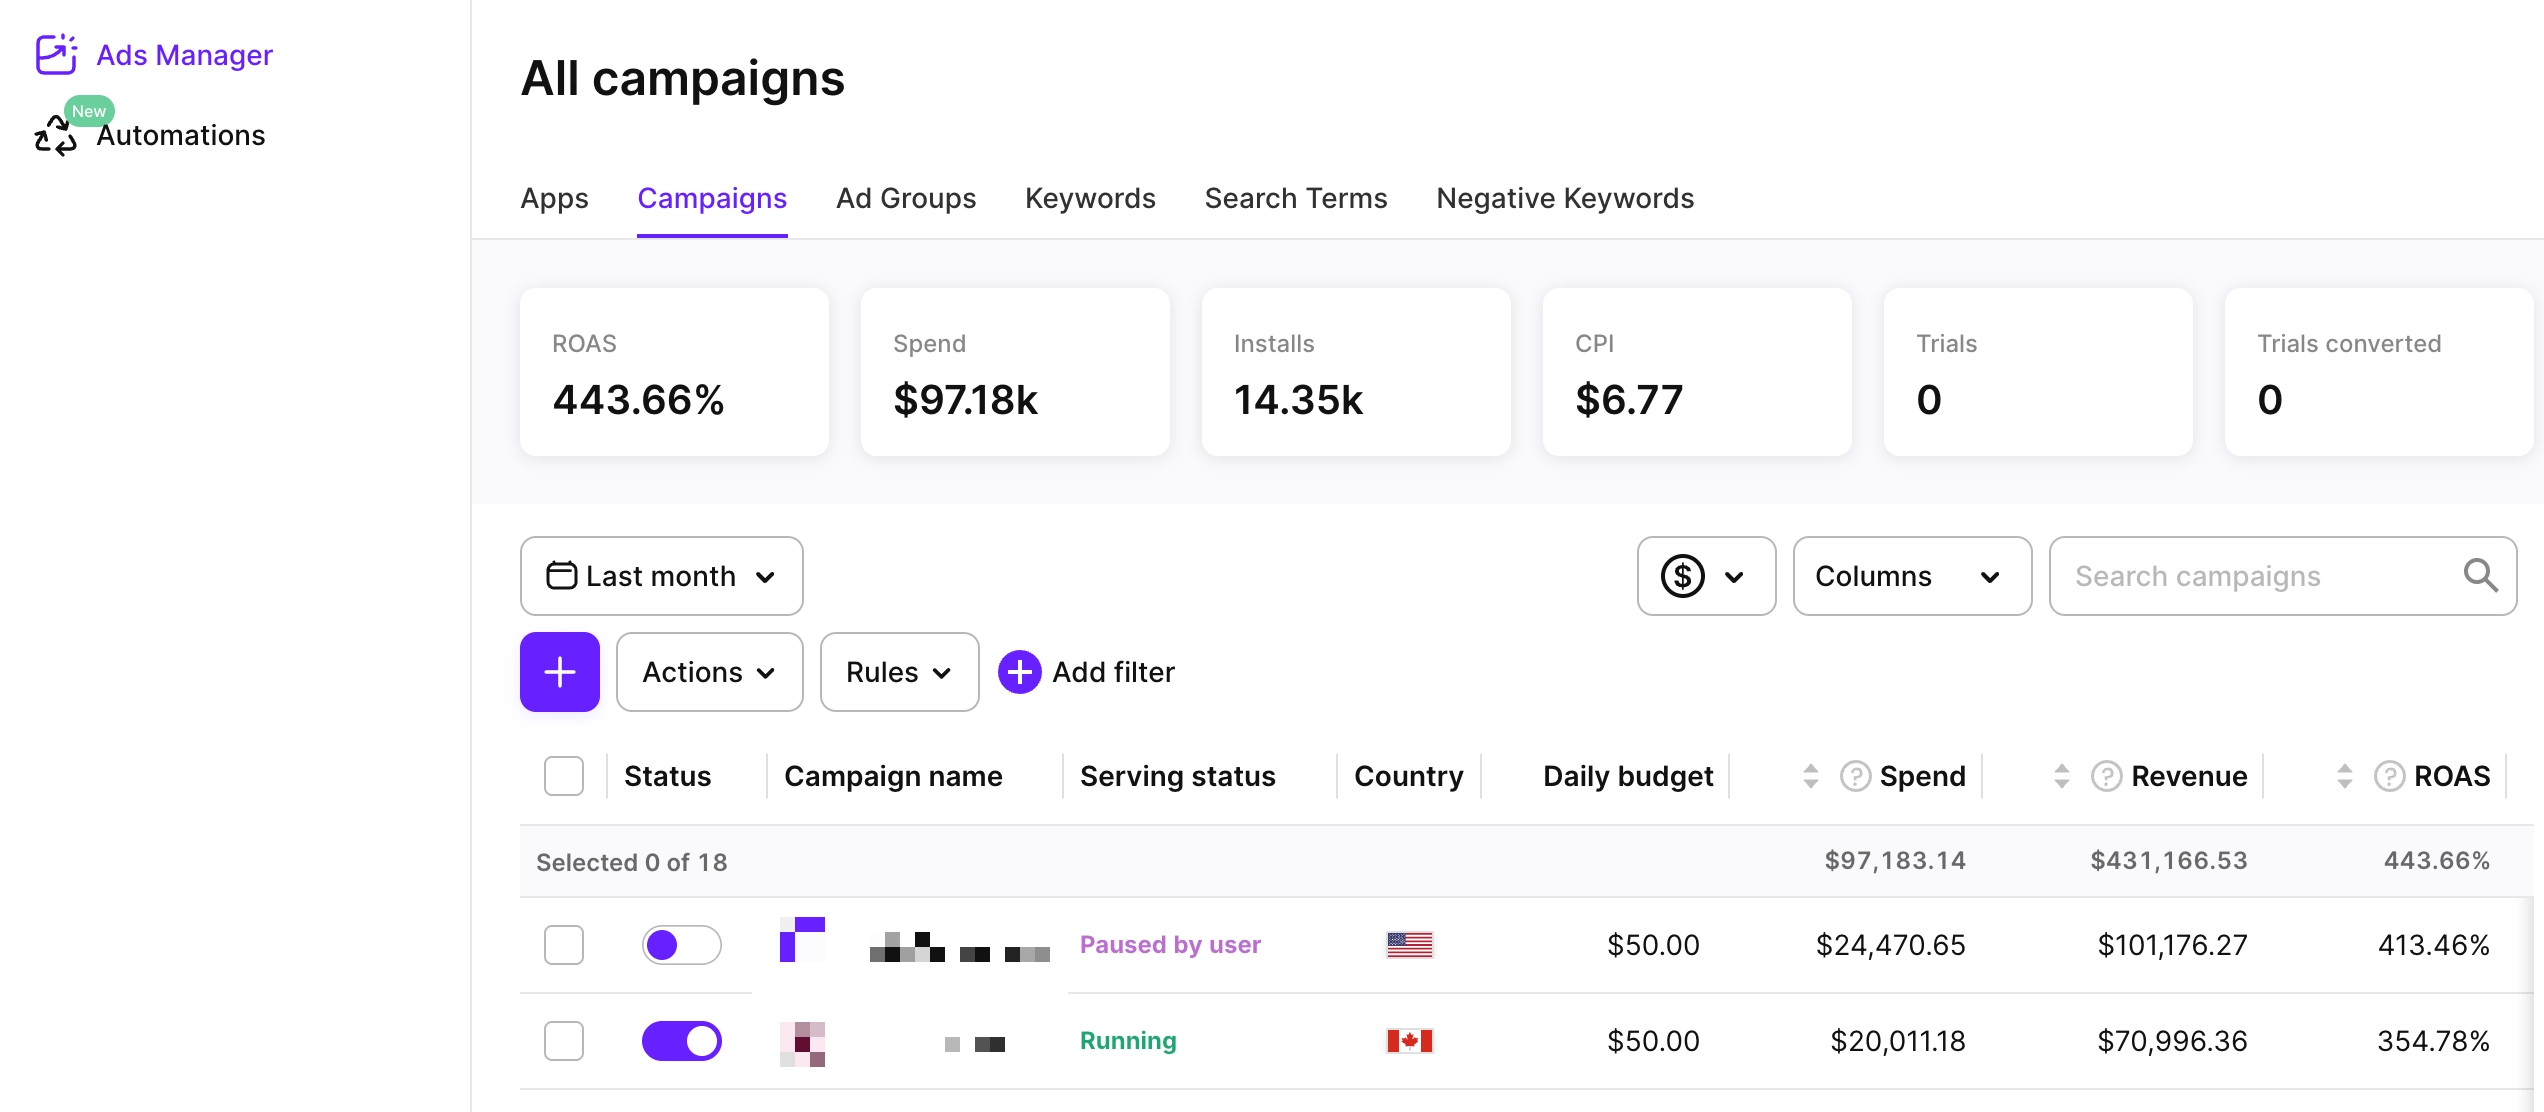Click the search magnifier in Search campaigns
This screenshot has width=2544, height=1112.
tap(2481, 576)
